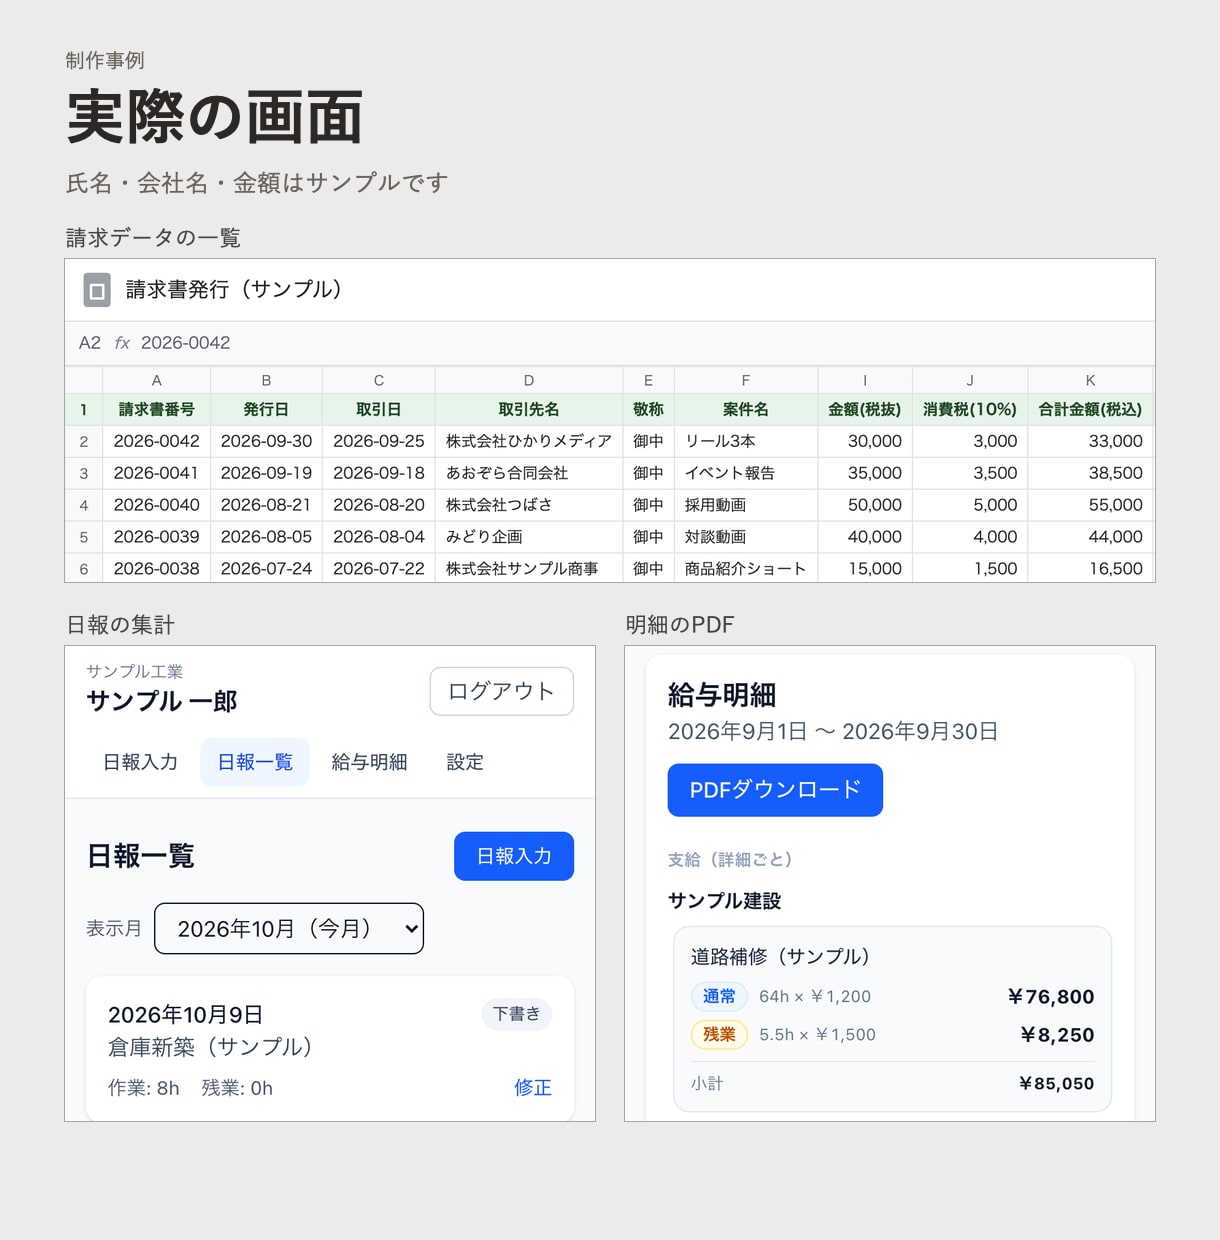
Task: Click cell あおぞら合同会社
Action: click(529, 473)
